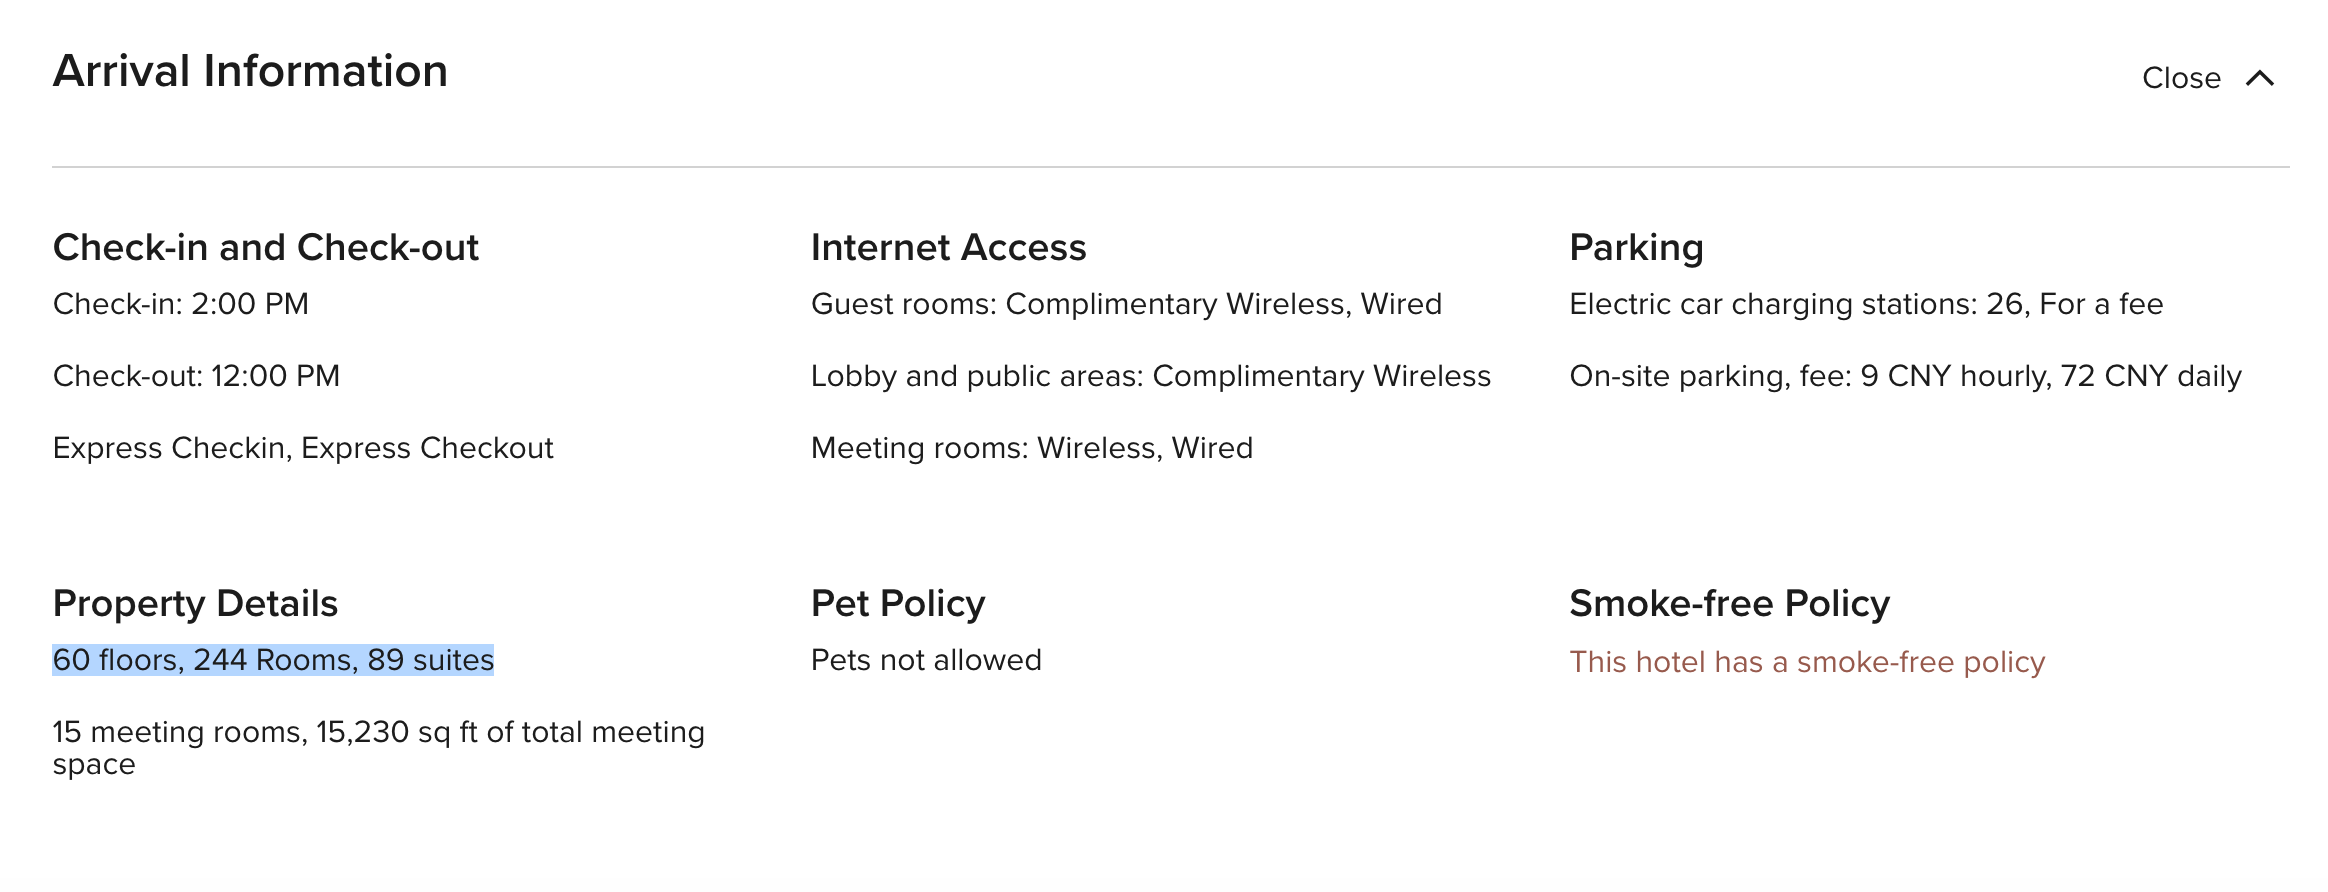This screenshot has width=2328, height=892.
Task: Collapse the Arrival Information chevron icon
Action: point(2260,78)
